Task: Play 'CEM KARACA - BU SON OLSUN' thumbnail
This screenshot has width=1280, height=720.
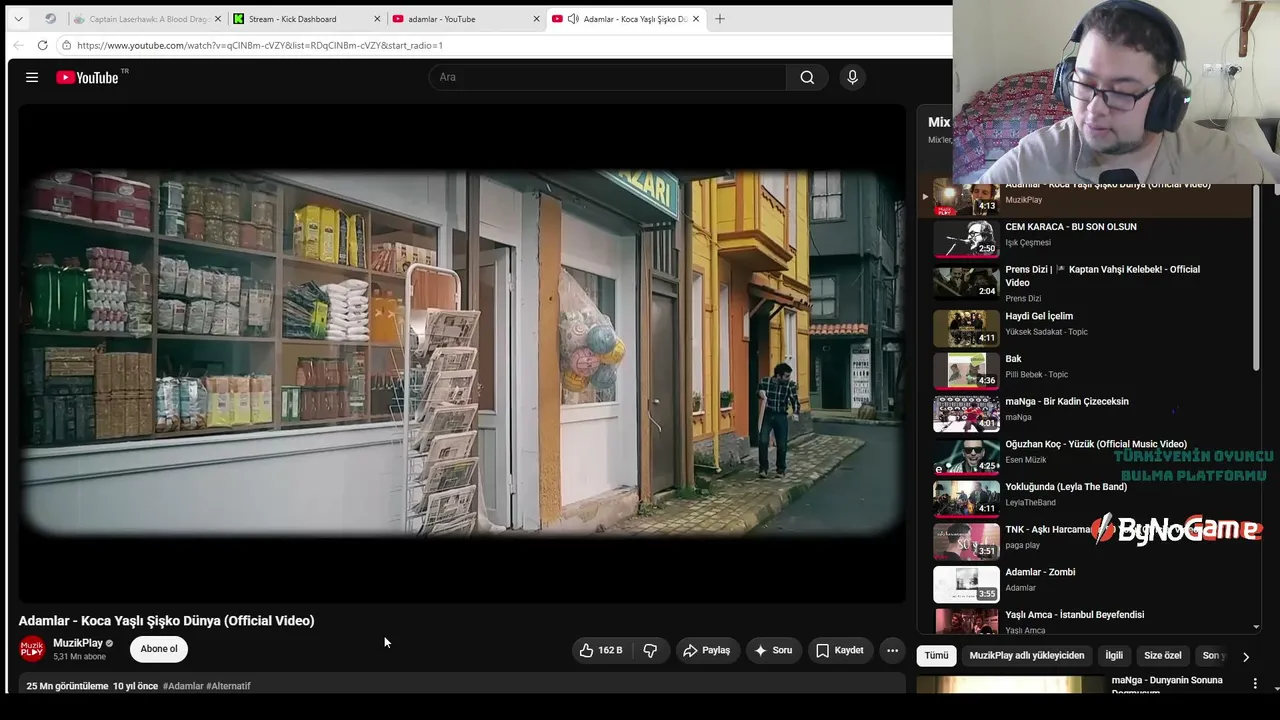Action: [x=966, y=238]
